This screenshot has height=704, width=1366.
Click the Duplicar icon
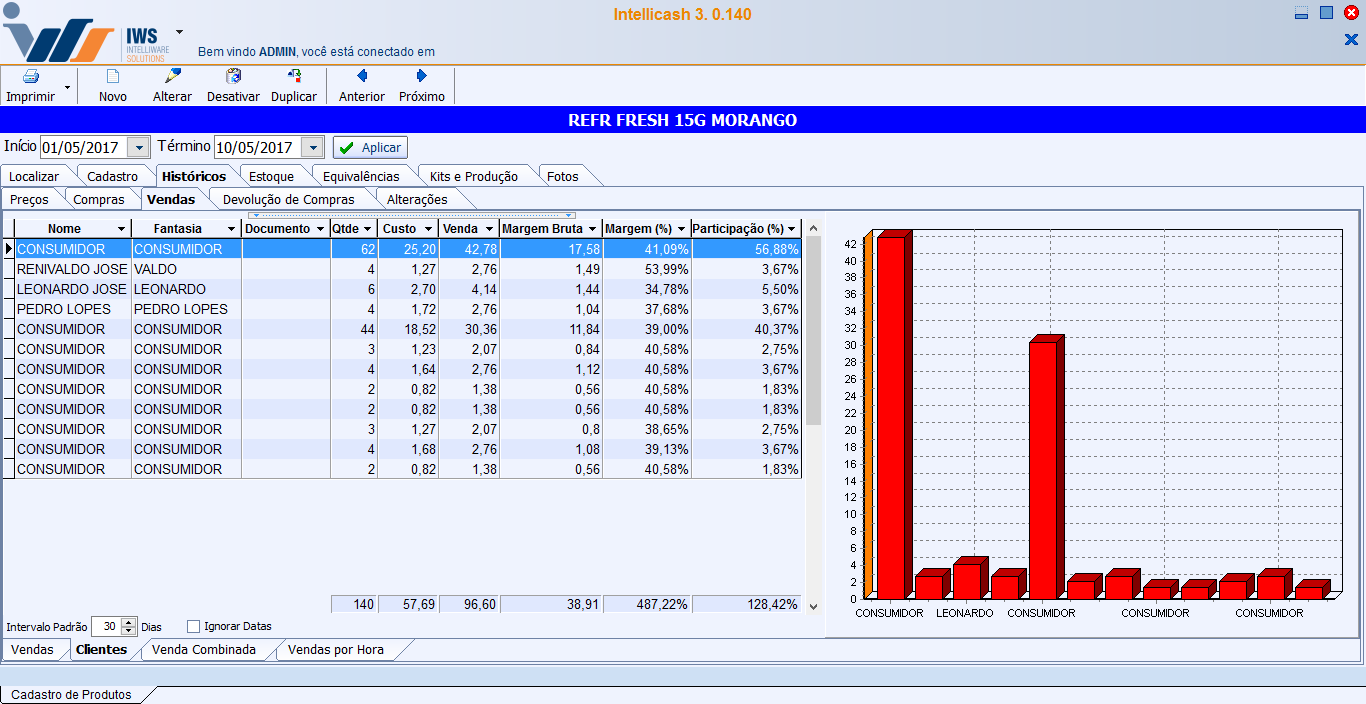pos(294,77)
